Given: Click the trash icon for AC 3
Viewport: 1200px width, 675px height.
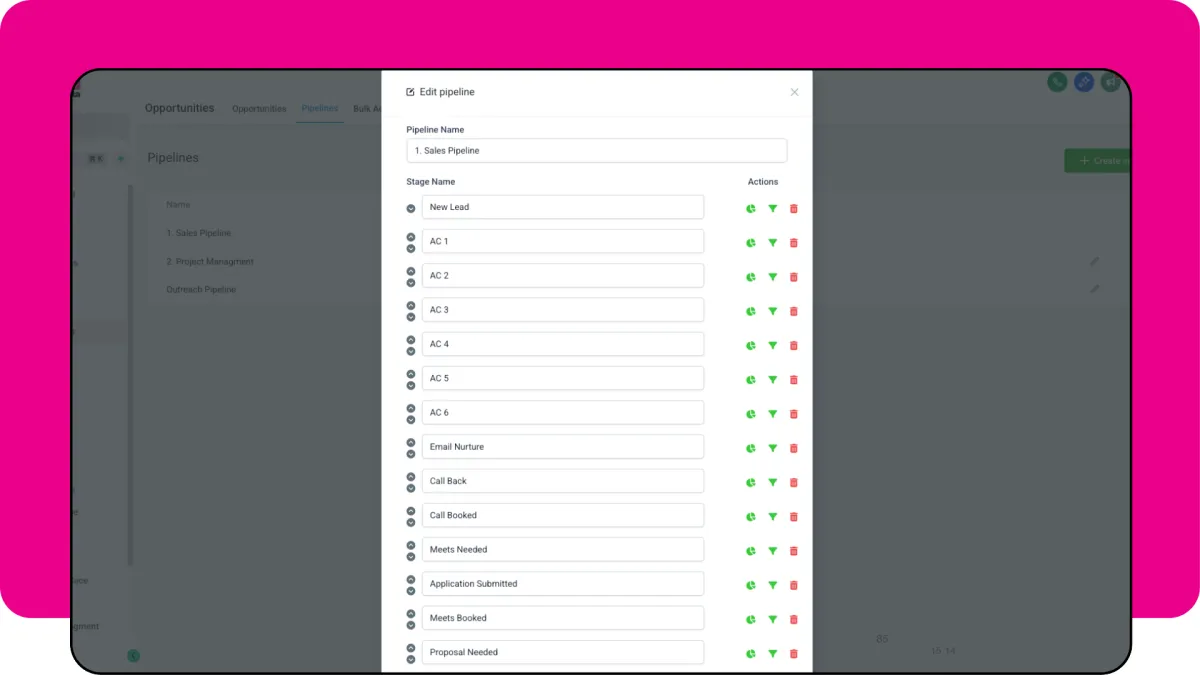Looking at the screenshot, I should pyautogui.click(x=794, y=311).
